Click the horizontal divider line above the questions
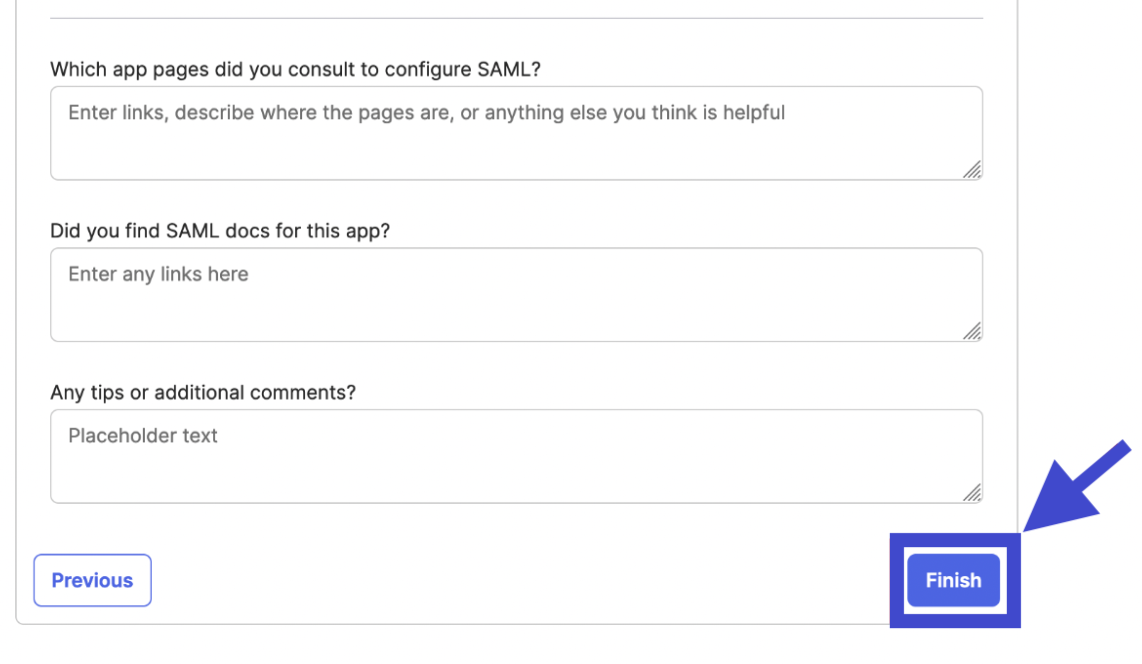Screen dimensions: 1142x664 point(515,18)
